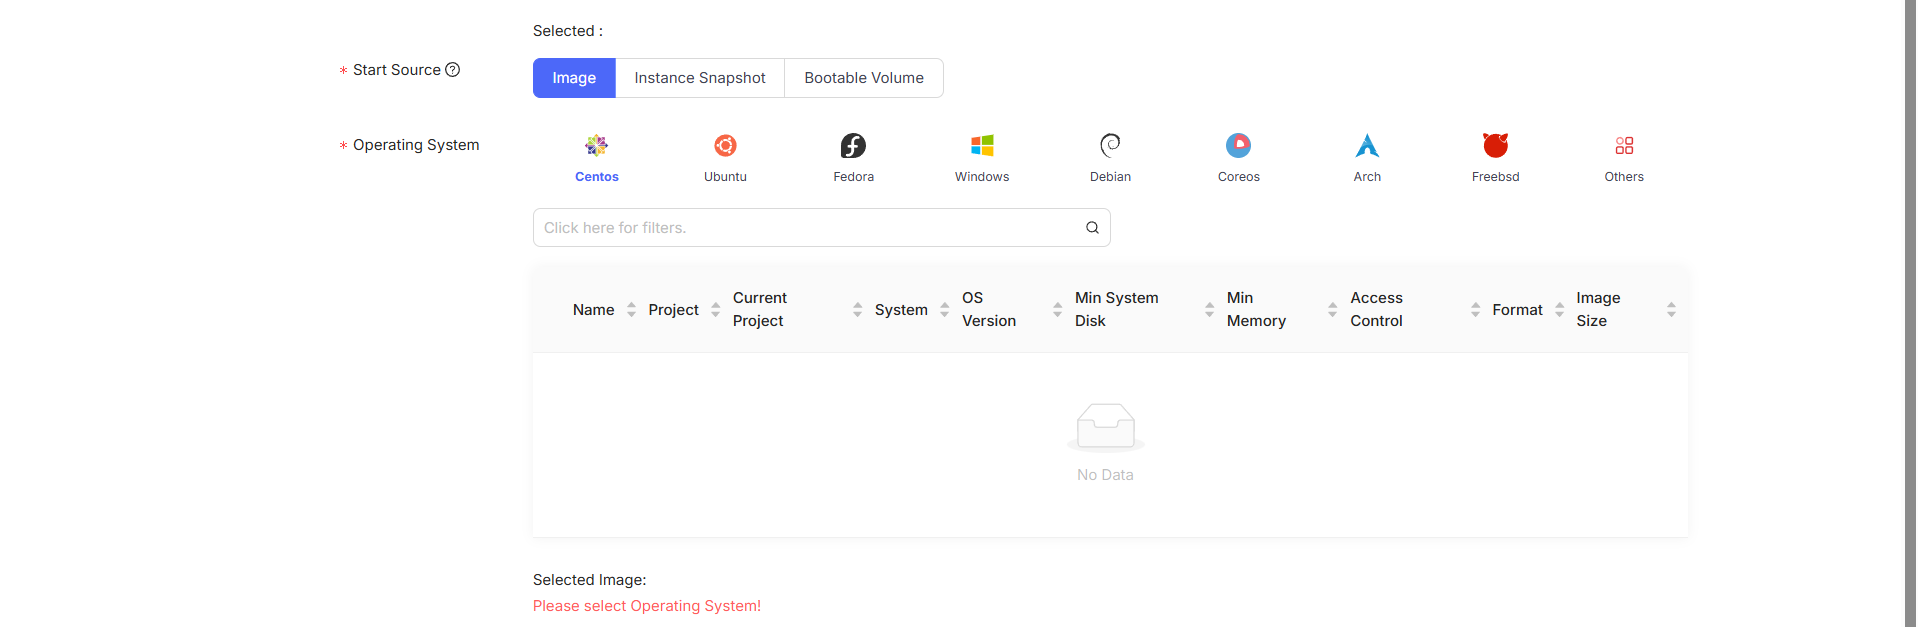Pick the Fedora operating system icon

tap(853, 146)
